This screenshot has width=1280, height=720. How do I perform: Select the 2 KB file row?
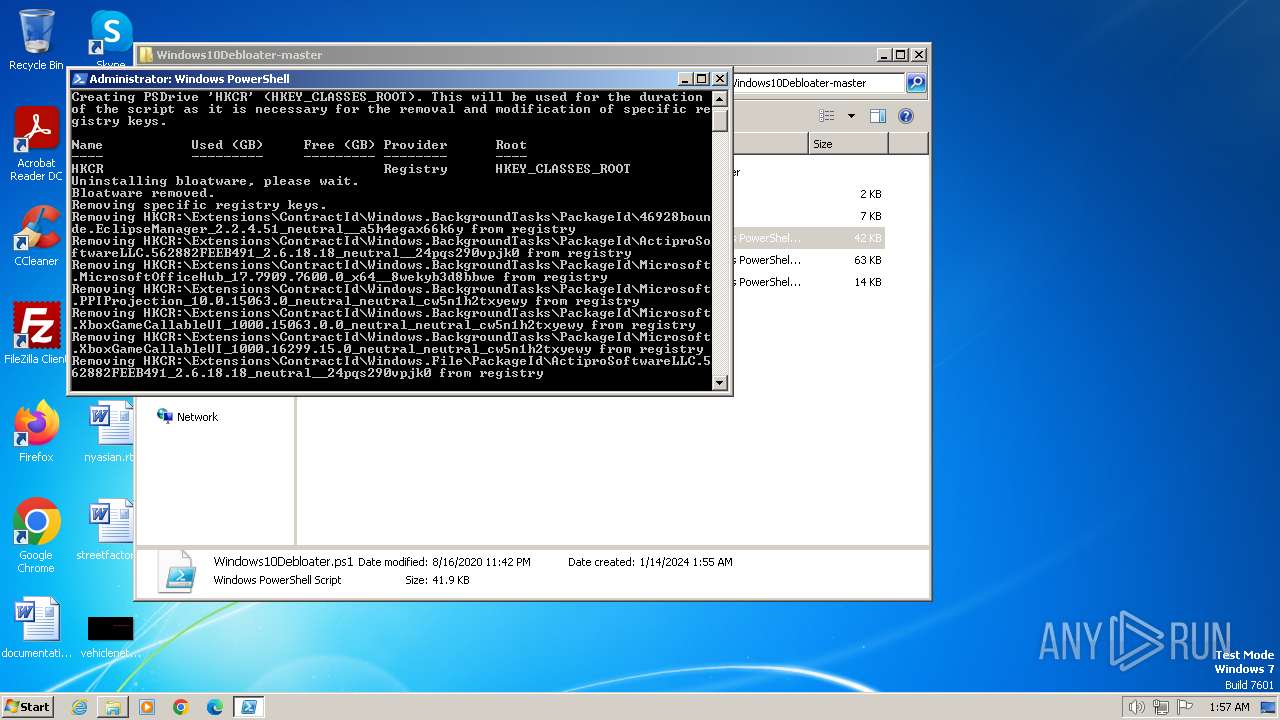point(808,194)
